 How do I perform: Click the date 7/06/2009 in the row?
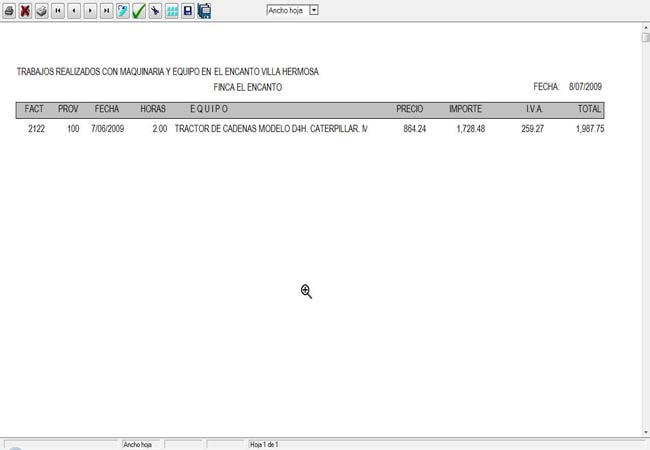click(108, 129)
